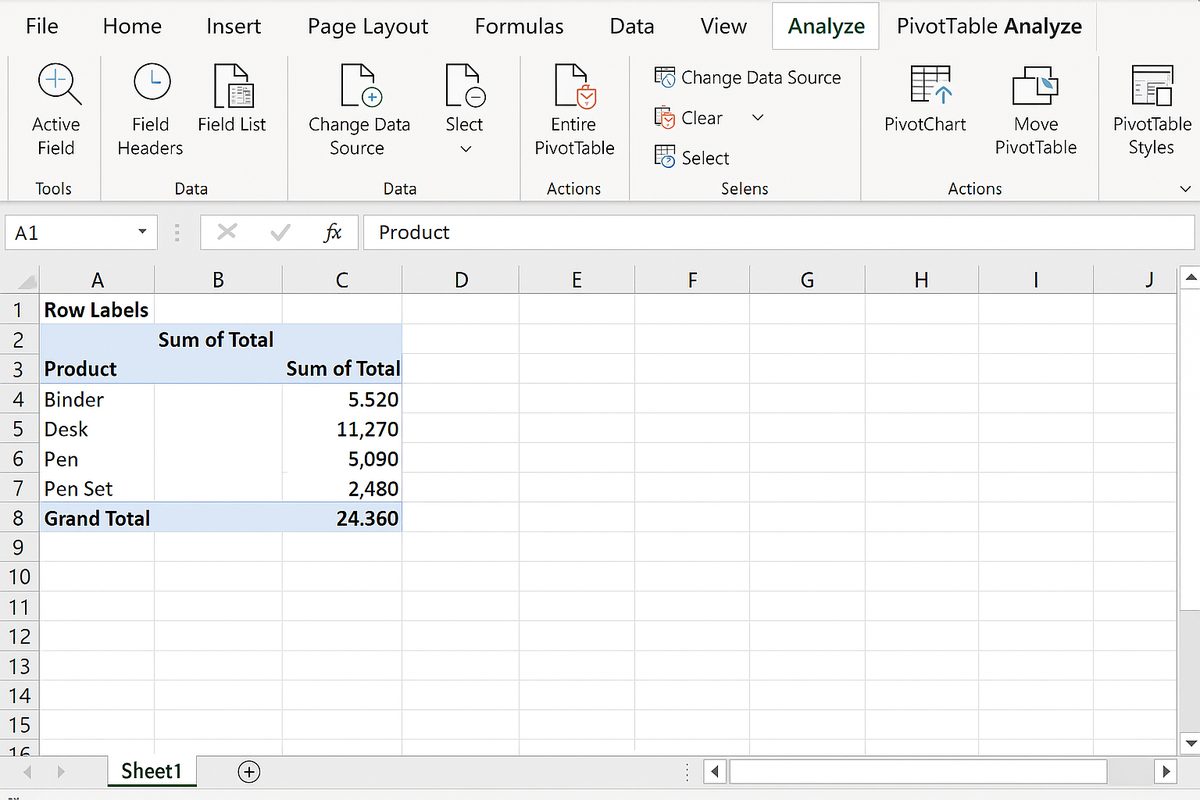Viewport: 1200px width, 800px height.
Task: Select column D header
Action: 460,280
